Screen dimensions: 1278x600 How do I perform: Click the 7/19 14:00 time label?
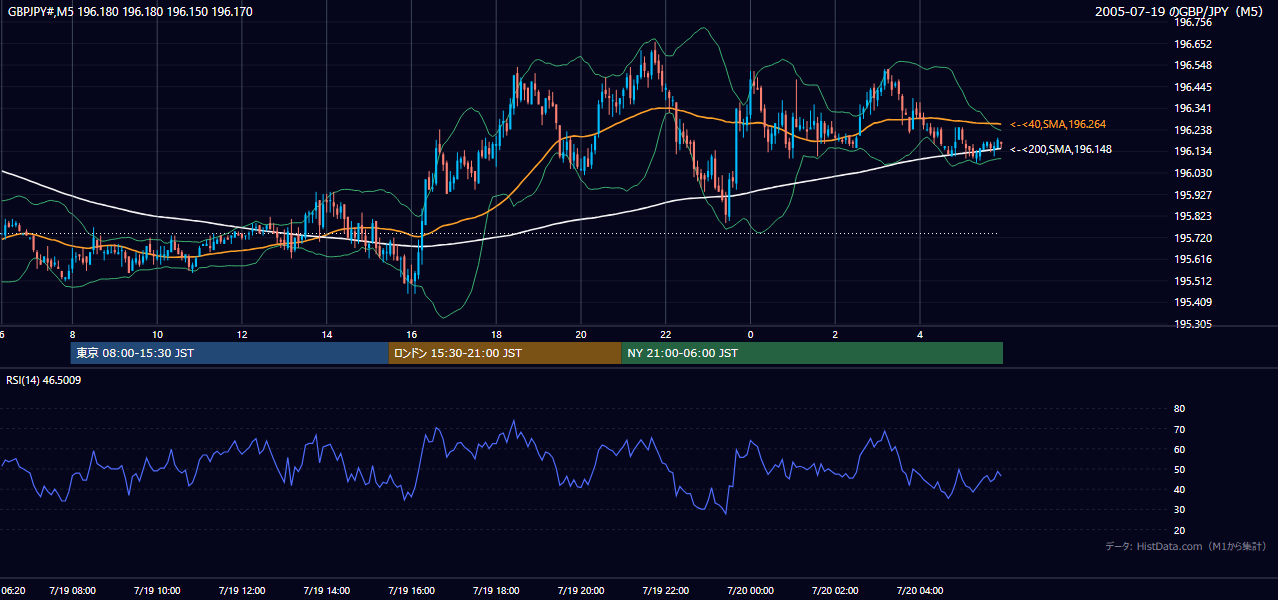pyautogui.click(x=327, y=591)
